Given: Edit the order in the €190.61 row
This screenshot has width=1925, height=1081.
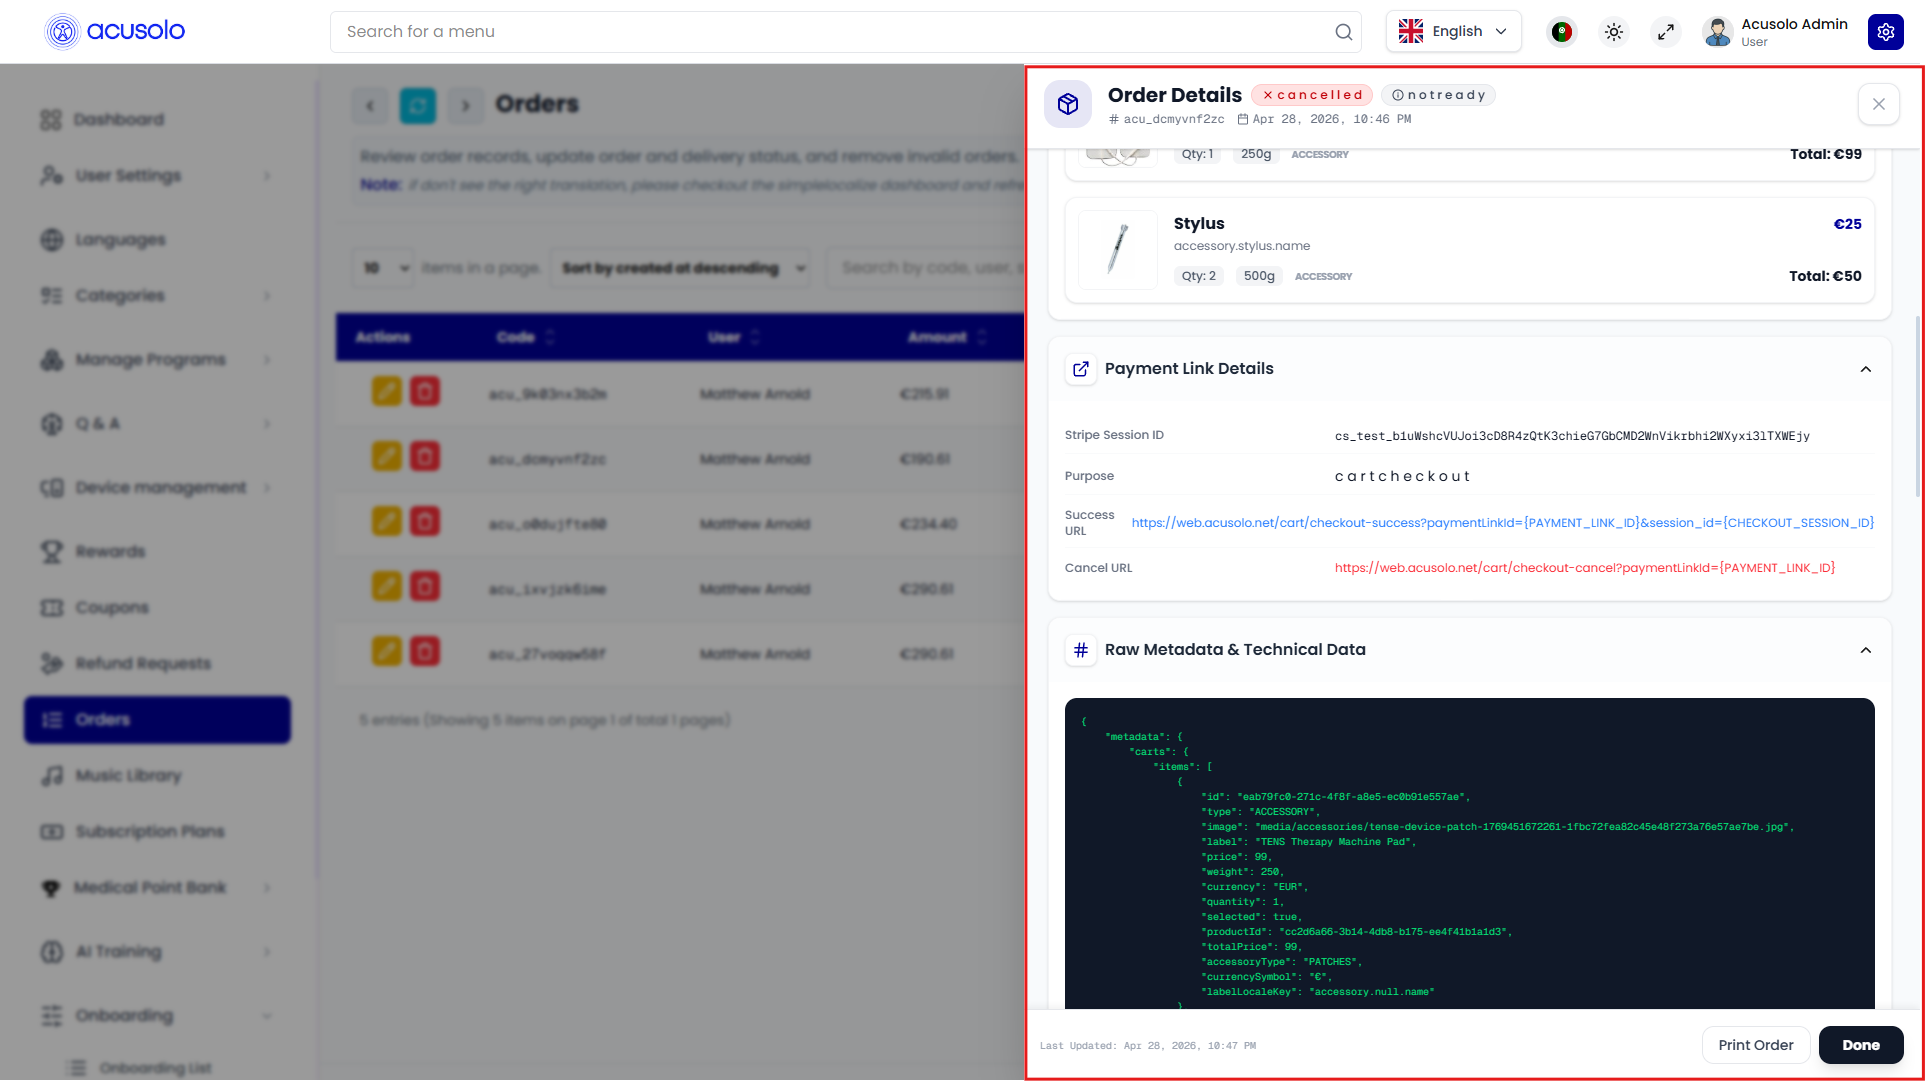Looking at the screenshot, I should click(387, 456).
